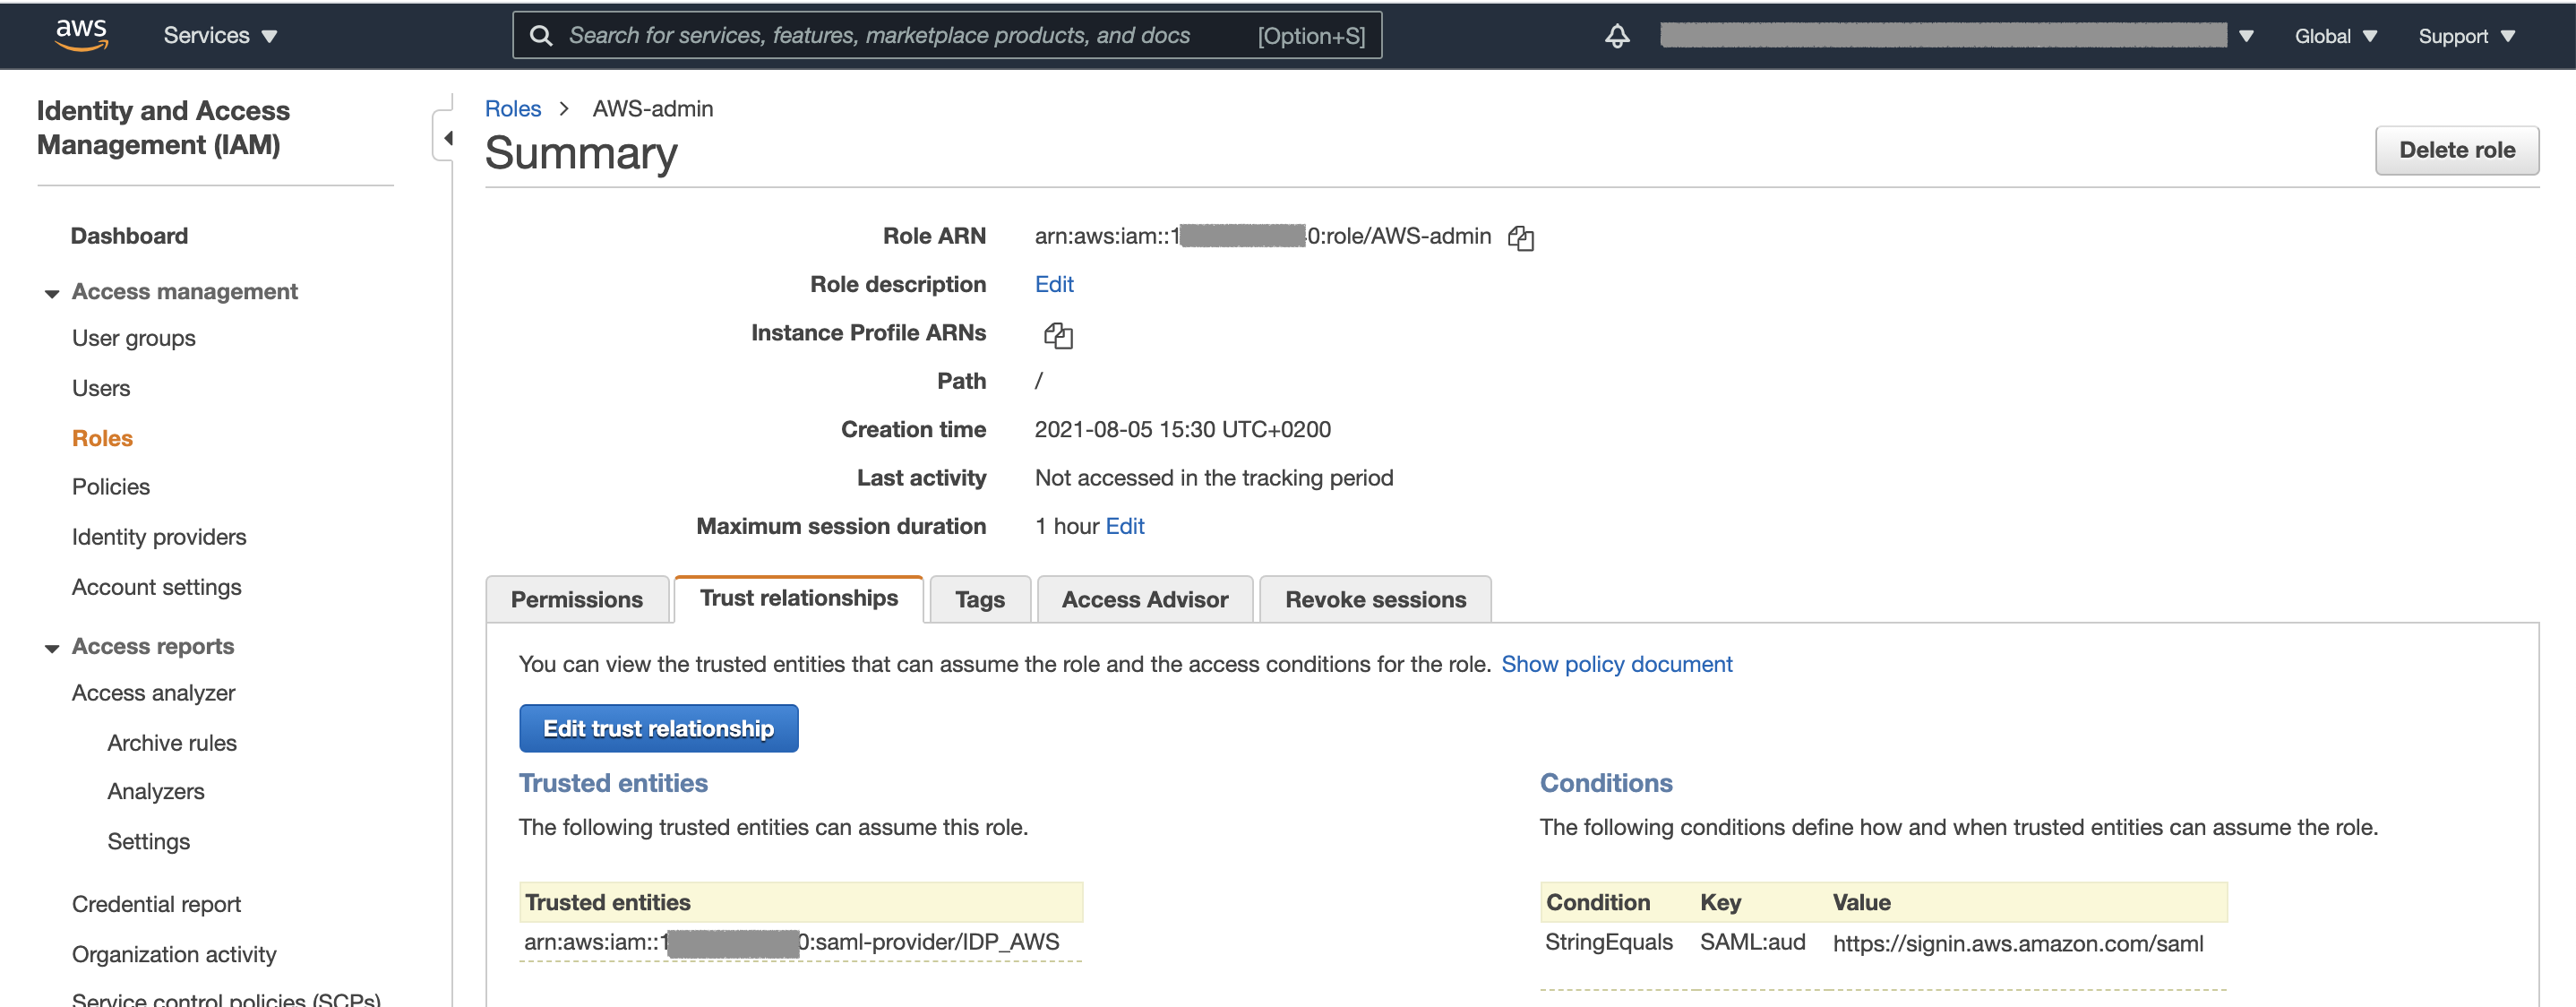Screen dimensions: 2576x1007
Task: Open the Revoke sessions tab
Action: pyautogui.click(x=1374, y=599)
